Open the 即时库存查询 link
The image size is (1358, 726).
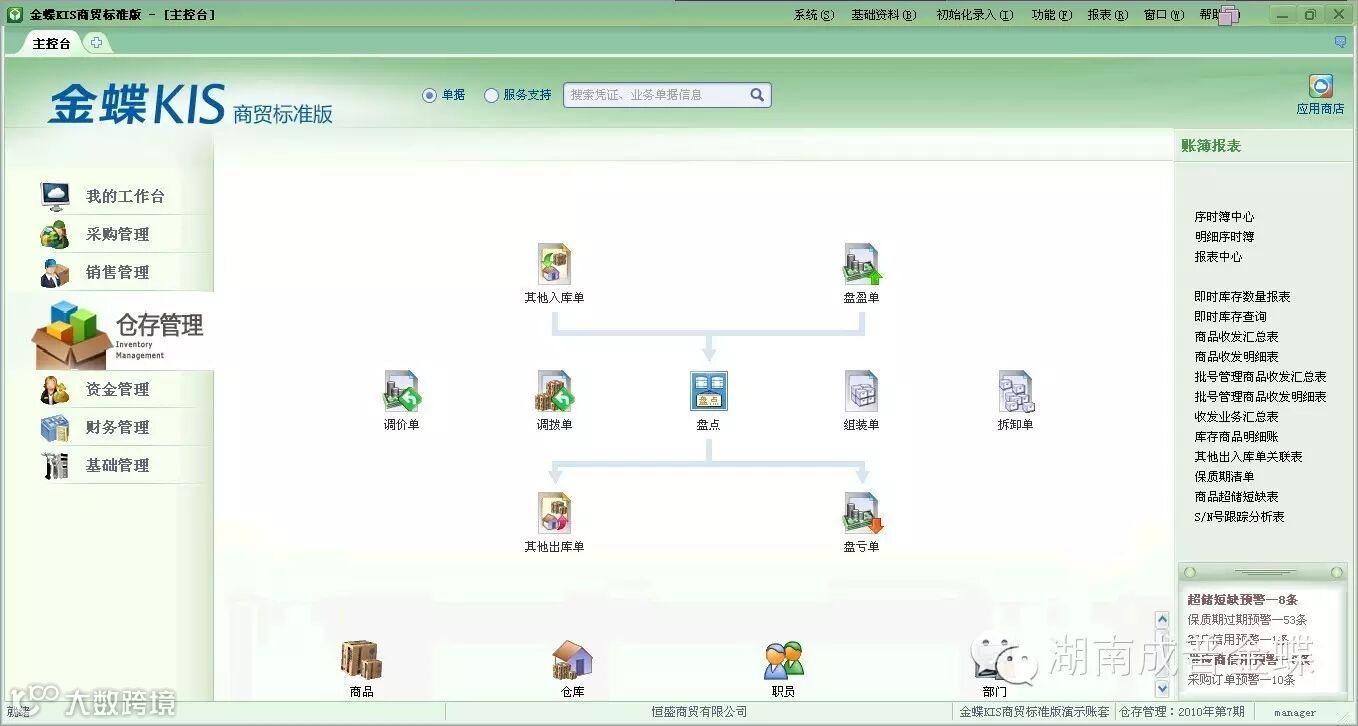point(1230,317)
